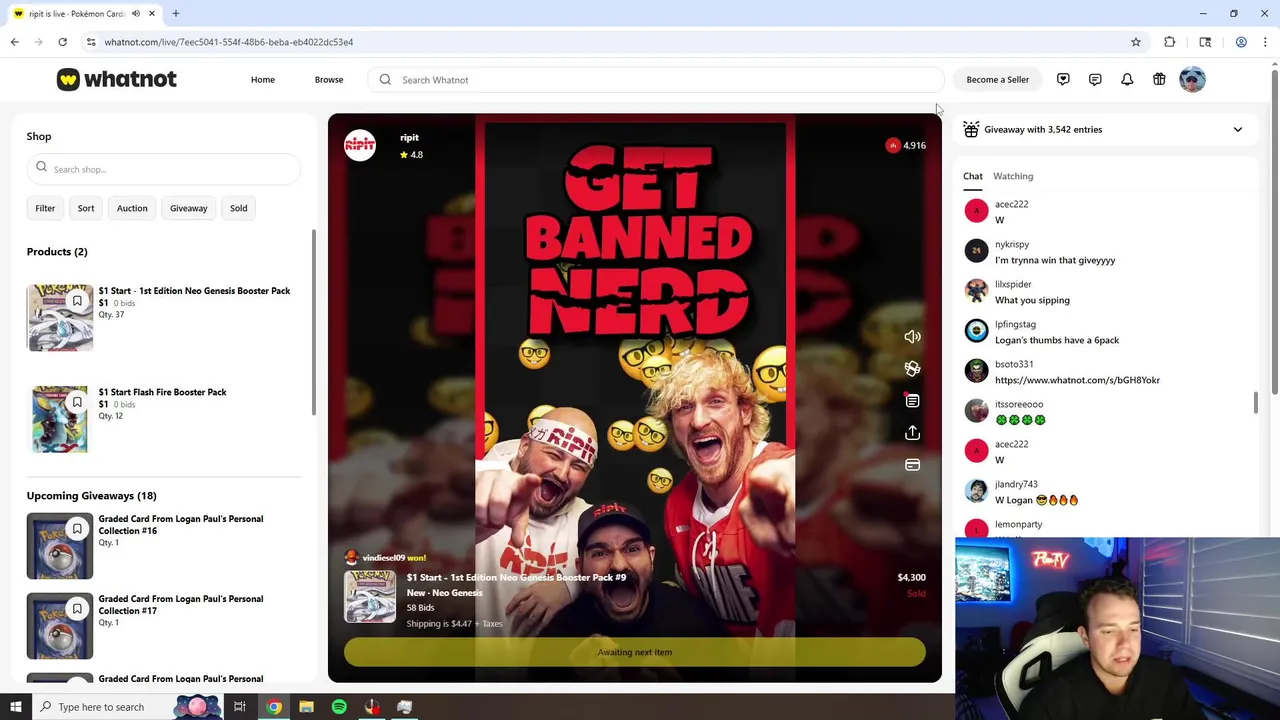Show Giveaway items in Shop
The width and height of the screenshot is (1280, 720).
(x=189, y=208)
